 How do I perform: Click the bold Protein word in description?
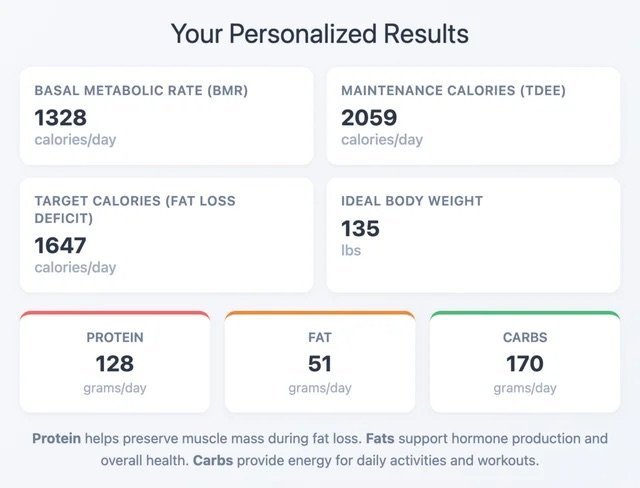pyautogui.click(x=56, y=439)
